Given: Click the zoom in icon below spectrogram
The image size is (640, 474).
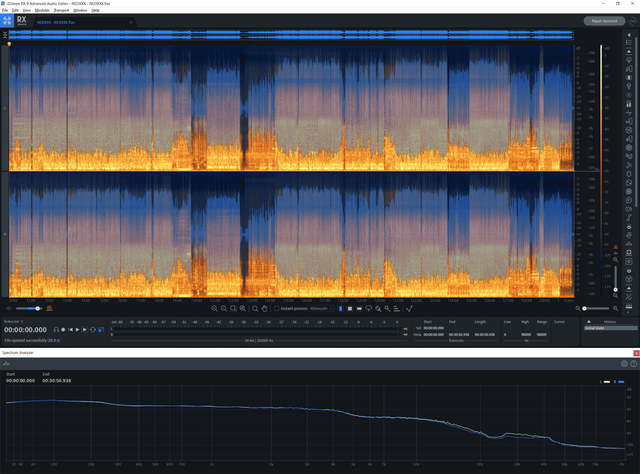Looking at the screenshot, I should coord(214,309).
